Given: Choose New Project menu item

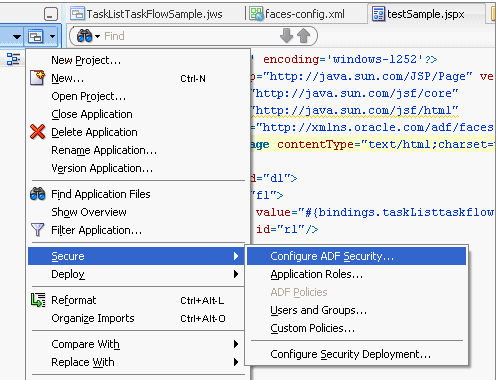Looking at the screenshot, I should tap(137, 60).
